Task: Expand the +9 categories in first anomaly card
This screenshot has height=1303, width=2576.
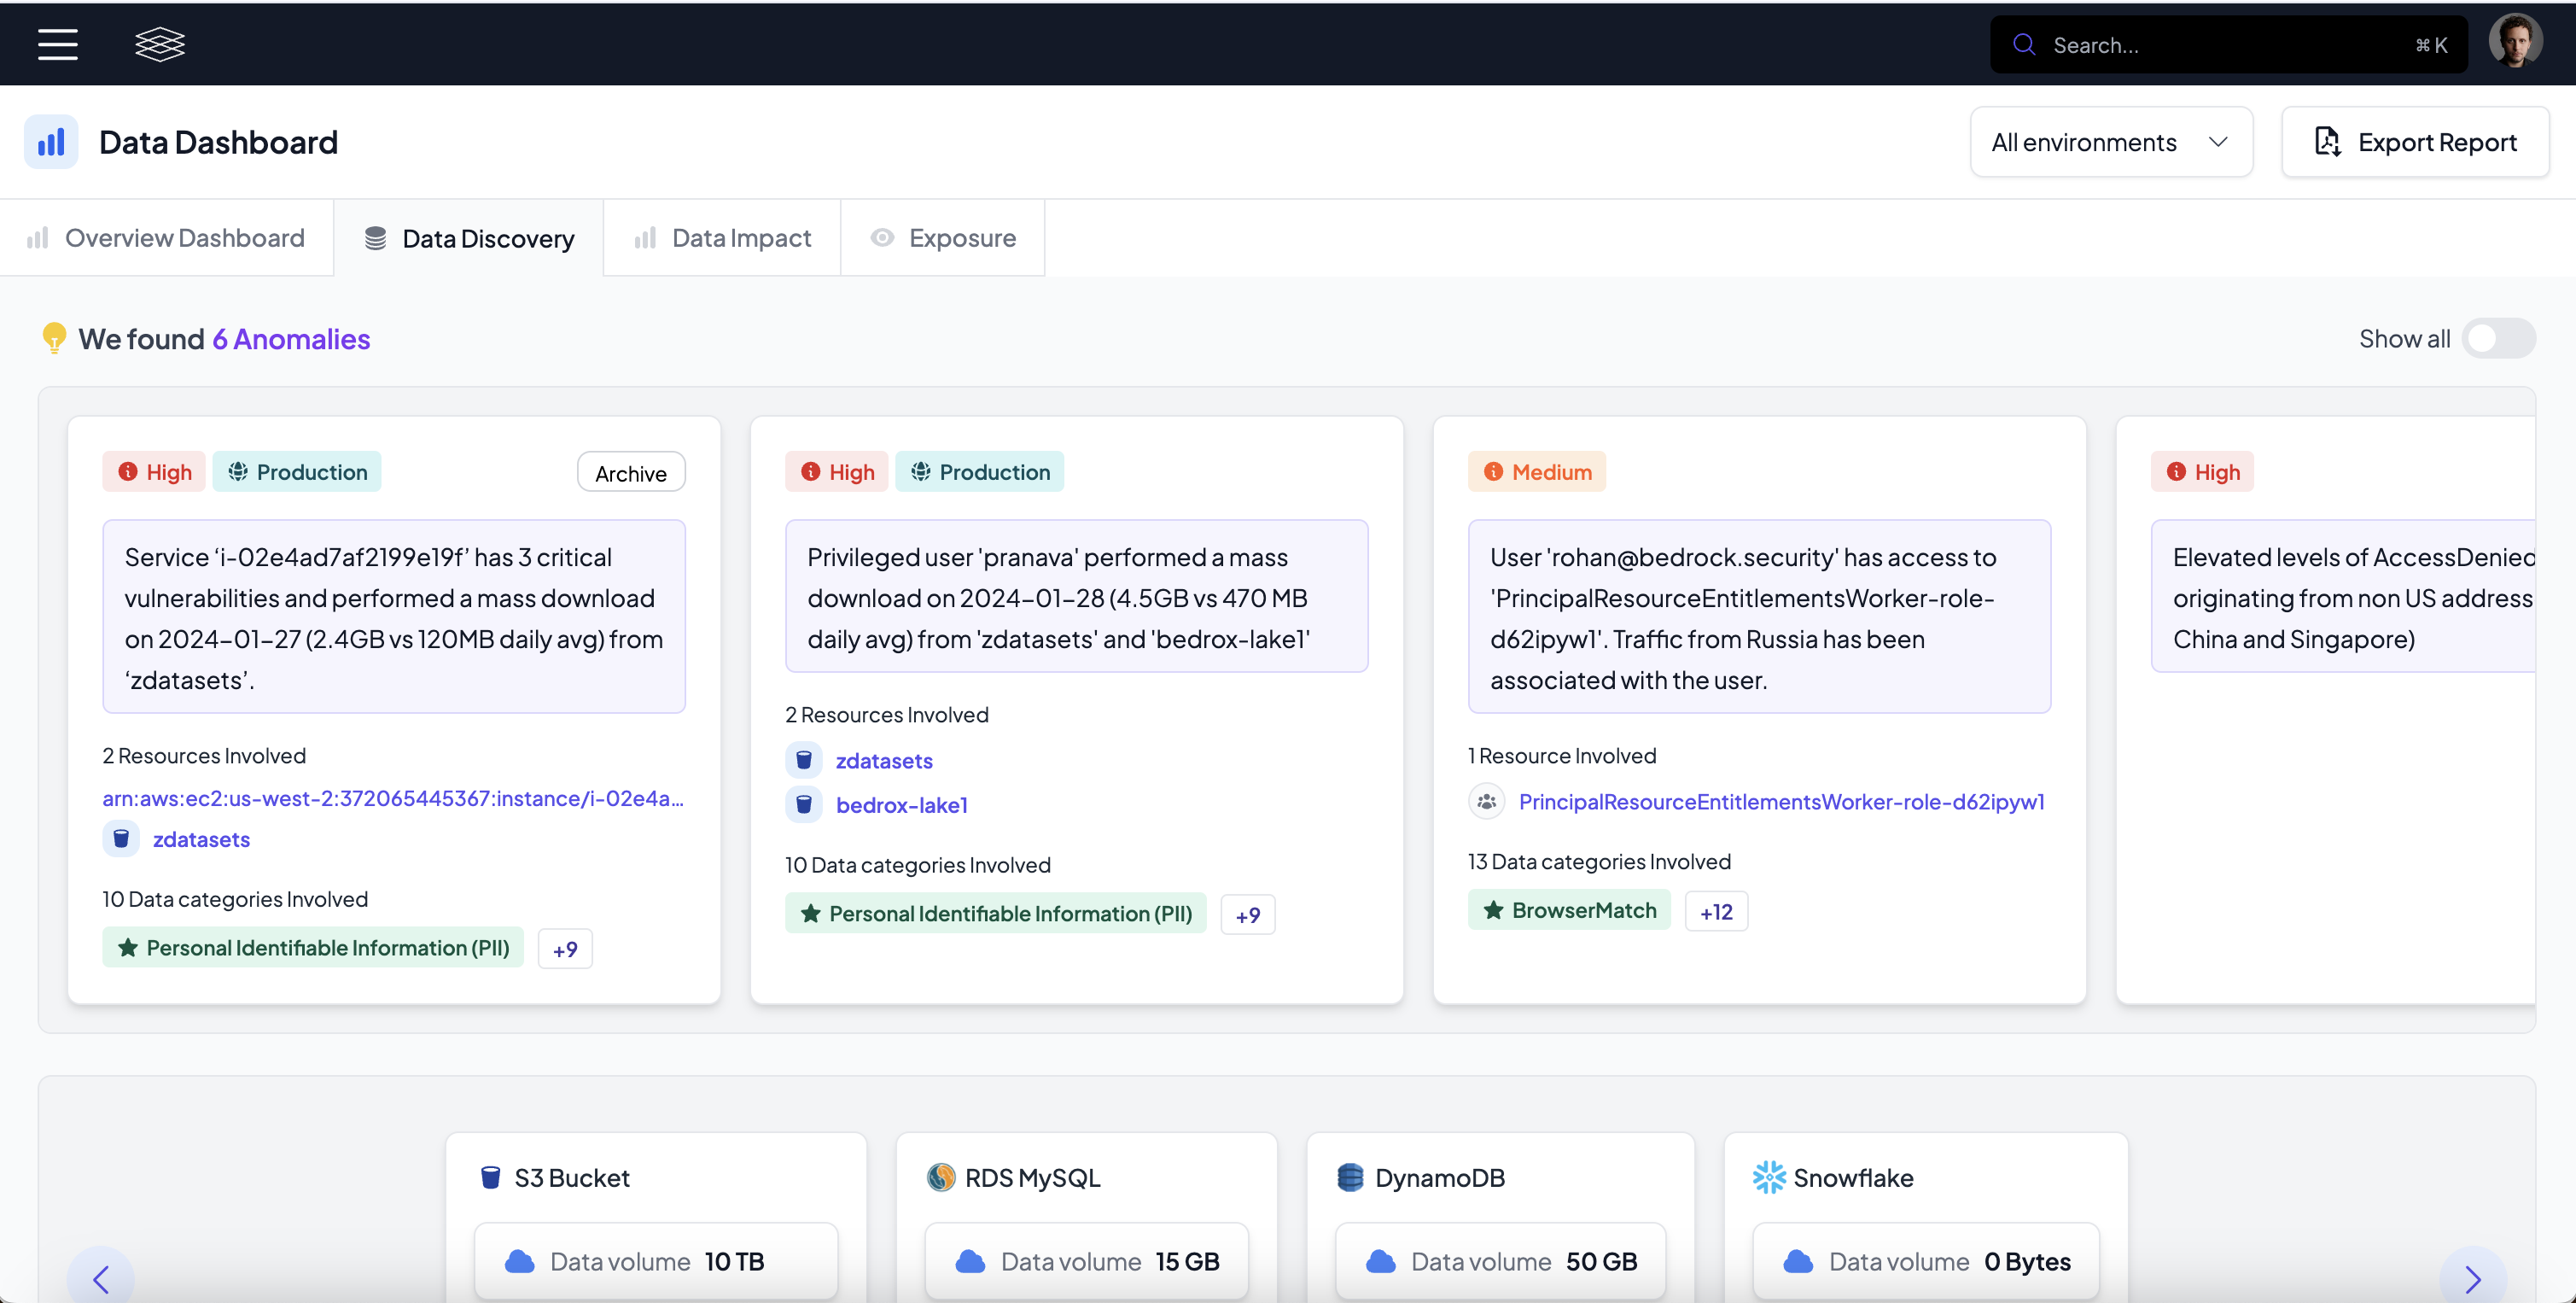Action: click(x=565, y=948)
